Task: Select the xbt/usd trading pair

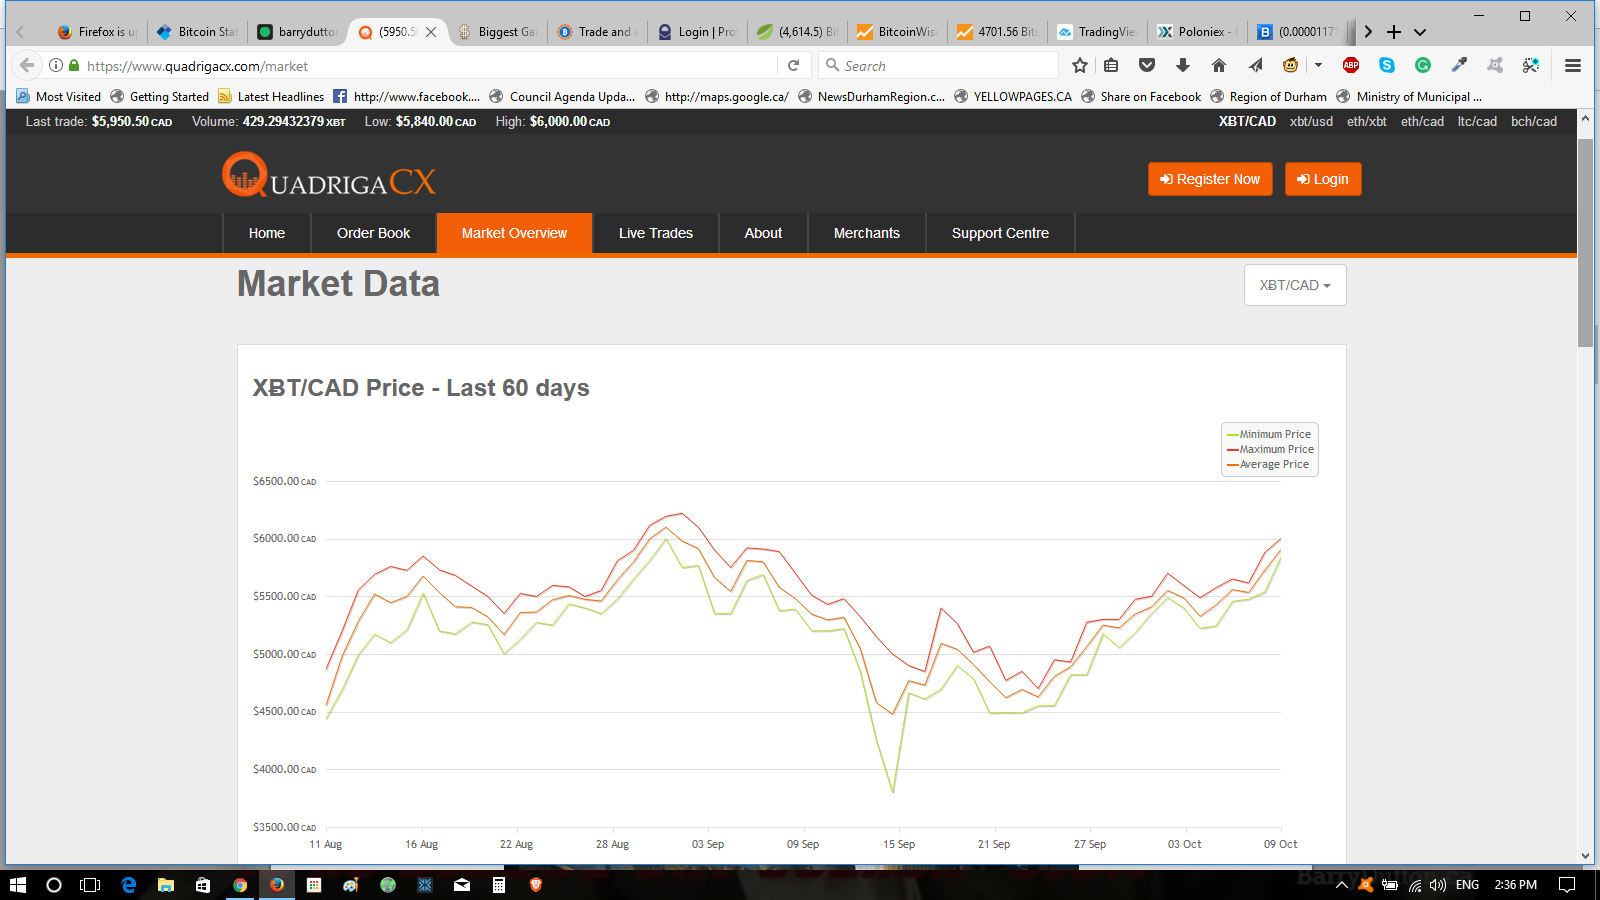Action: (1311, 122)
